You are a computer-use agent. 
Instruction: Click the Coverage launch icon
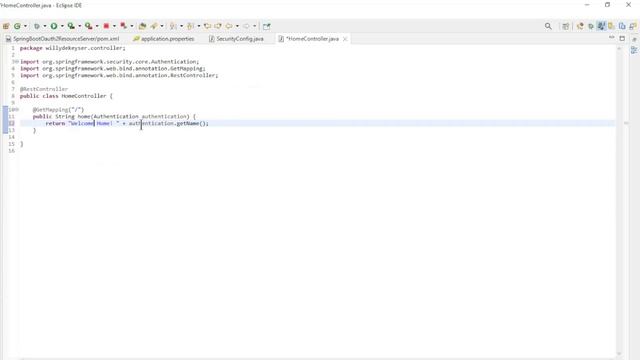[x=71, y=26]
